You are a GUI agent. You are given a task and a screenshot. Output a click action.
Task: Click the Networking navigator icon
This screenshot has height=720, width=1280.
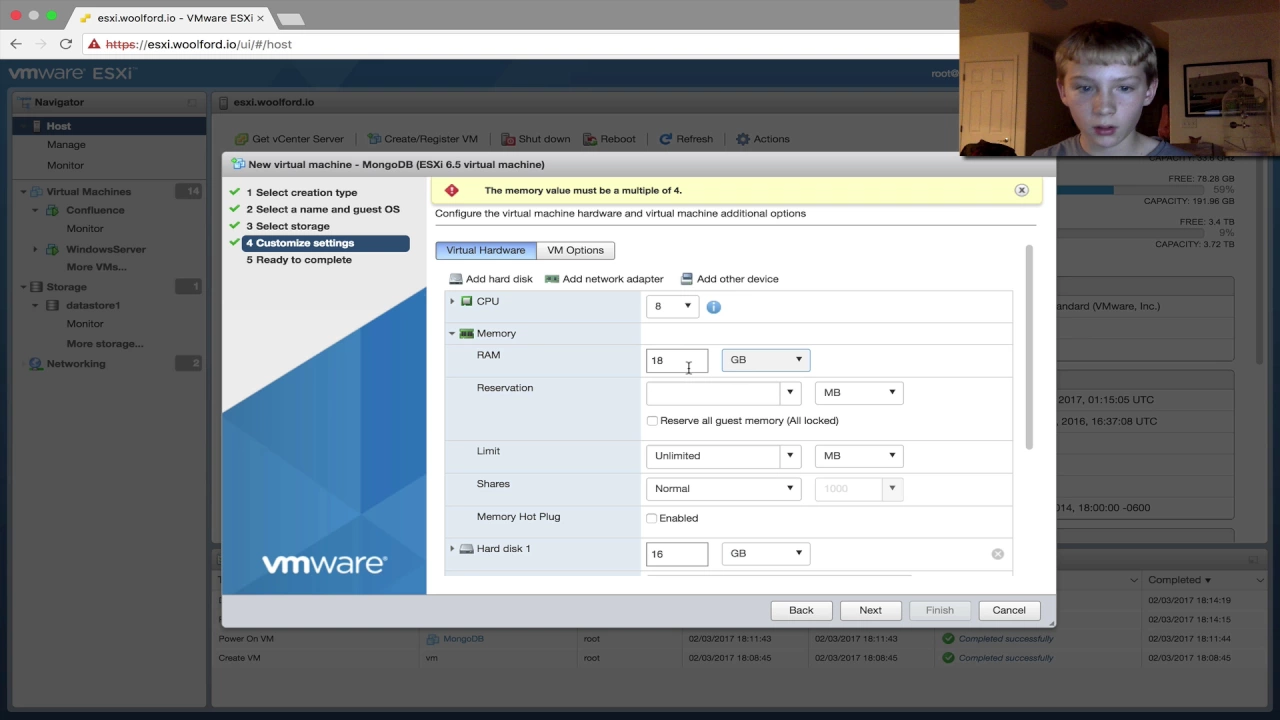pos(36,364)
